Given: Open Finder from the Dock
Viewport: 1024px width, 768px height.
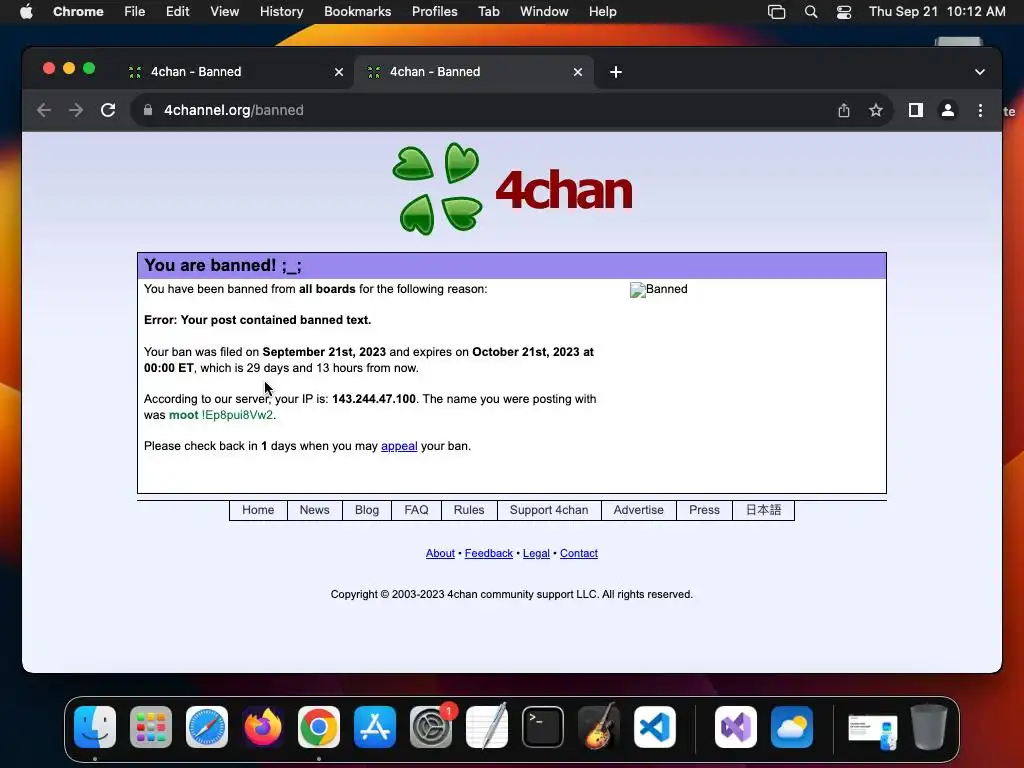Looking at the screenshot, I should pos(95,727).
